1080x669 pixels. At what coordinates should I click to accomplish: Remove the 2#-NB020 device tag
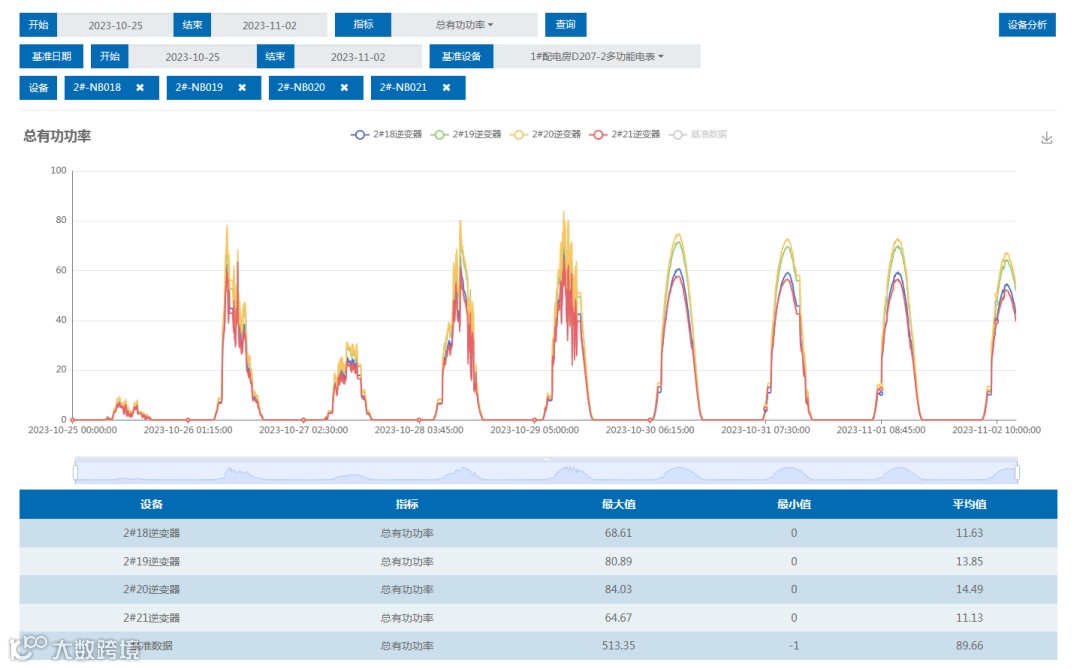tap(344, 88)
